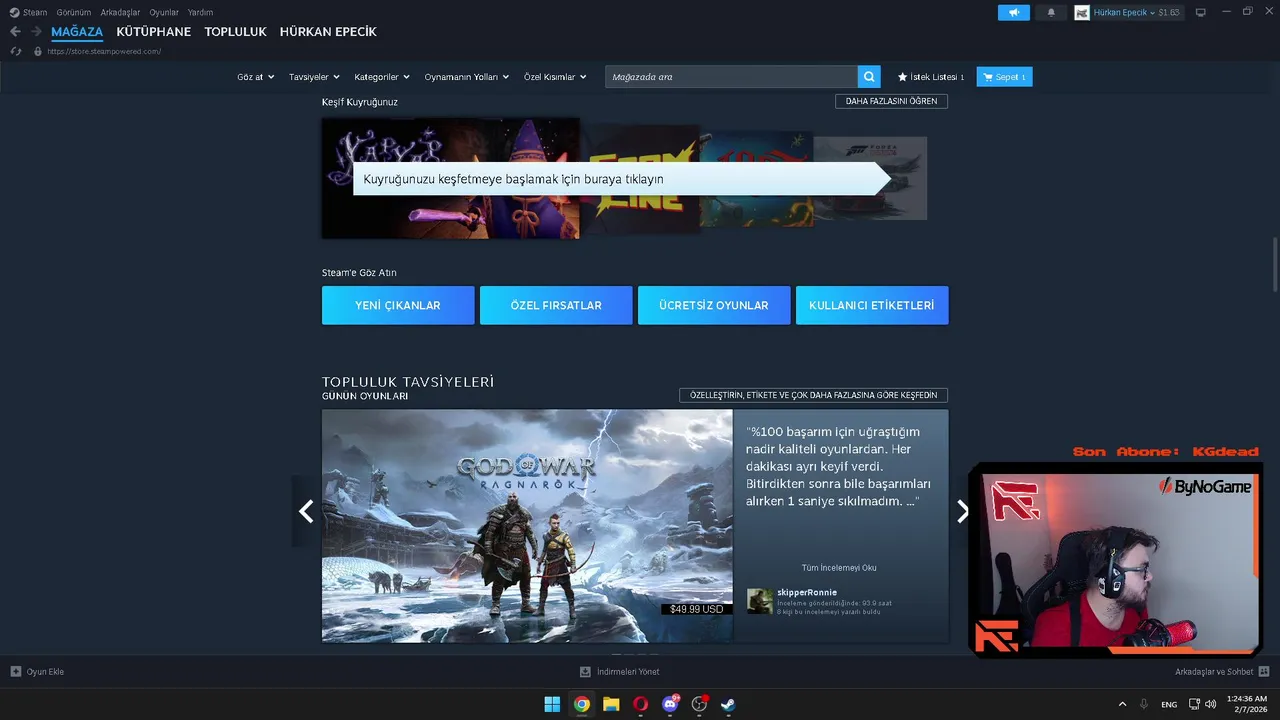
Task: Click the Steam logo in title bar
Action: coord(14,12)
